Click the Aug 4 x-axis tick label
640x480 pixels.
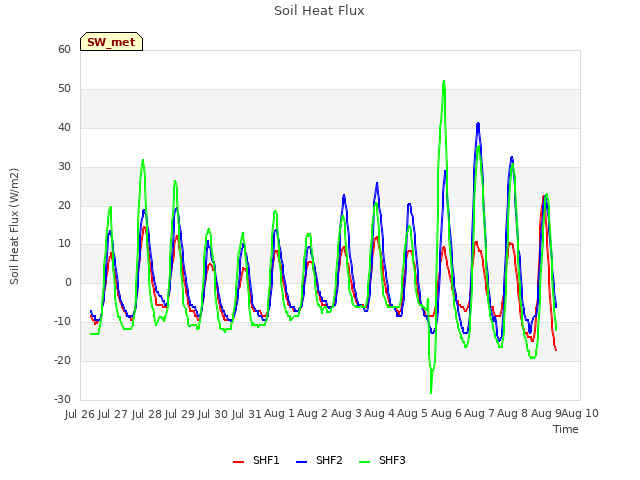pyautogui.click(x=379, y=413)
